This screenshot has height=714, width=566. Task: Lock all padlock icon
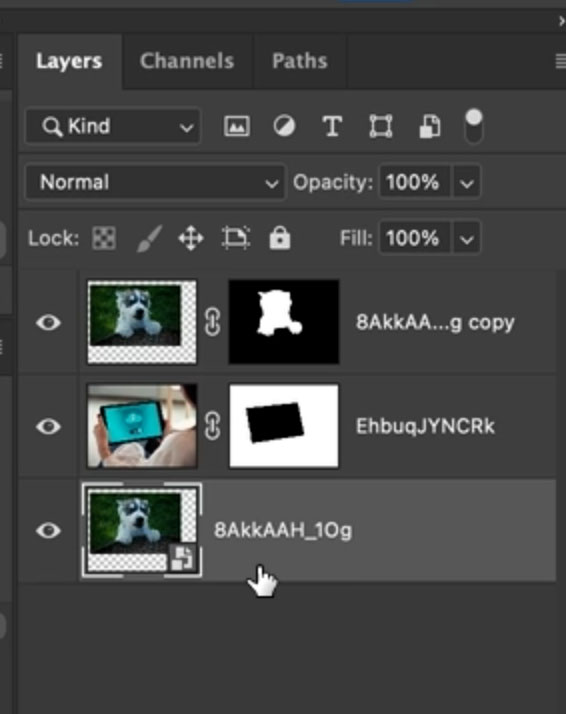pyautogui.click(x=280, y=237)
